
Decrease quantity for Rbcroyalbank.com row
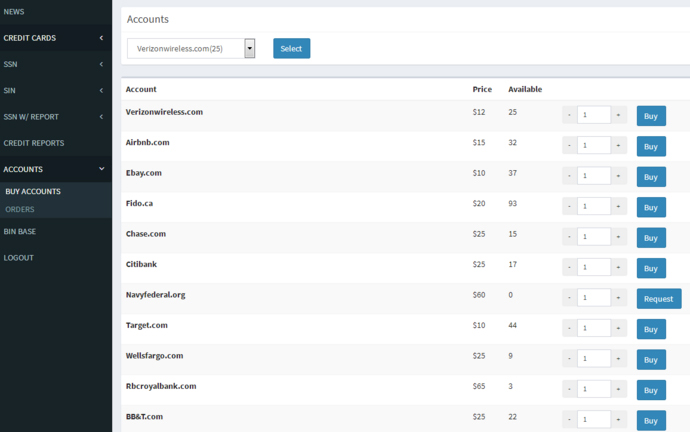point(569,389)
